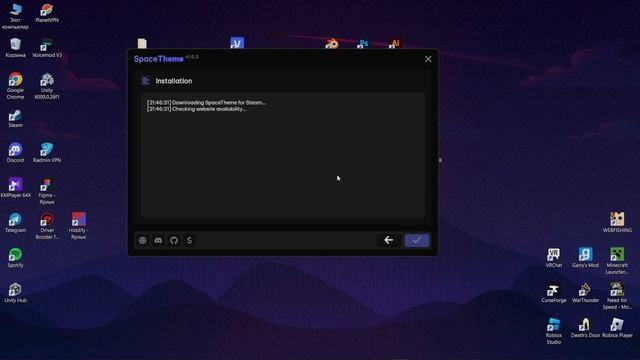Select the Google Chrome desktop icon
The width and height of the screenshot is (640, 360).
coord(16,86)
